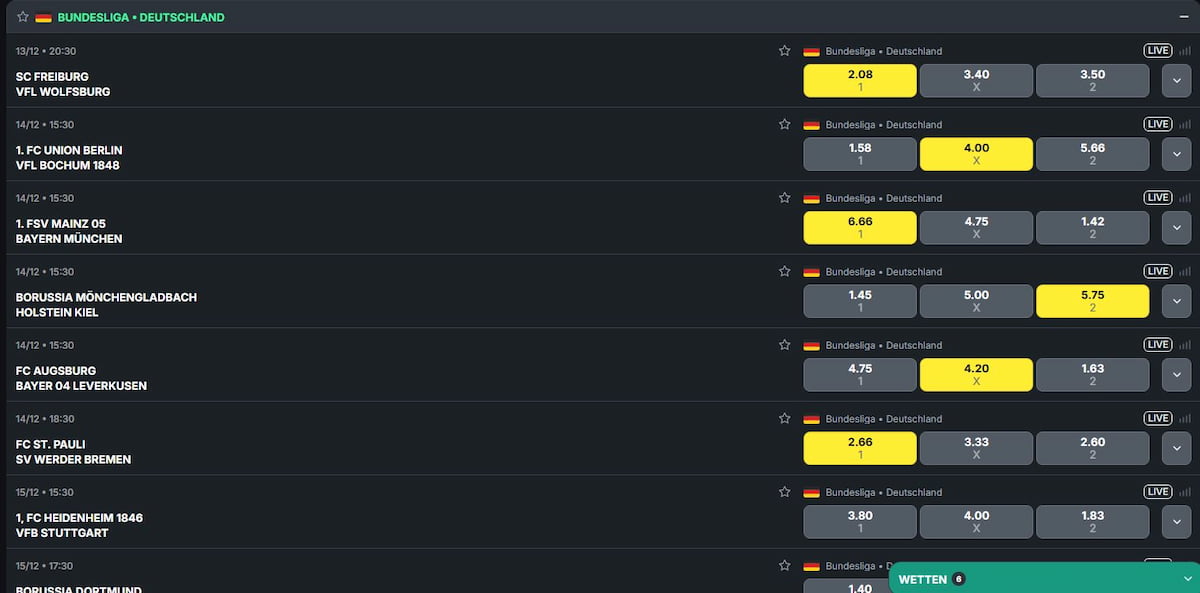The image size is (1200, 593).
Task: Expand more markets for FC Augsburg match
Action: (x=1176, y=375)
